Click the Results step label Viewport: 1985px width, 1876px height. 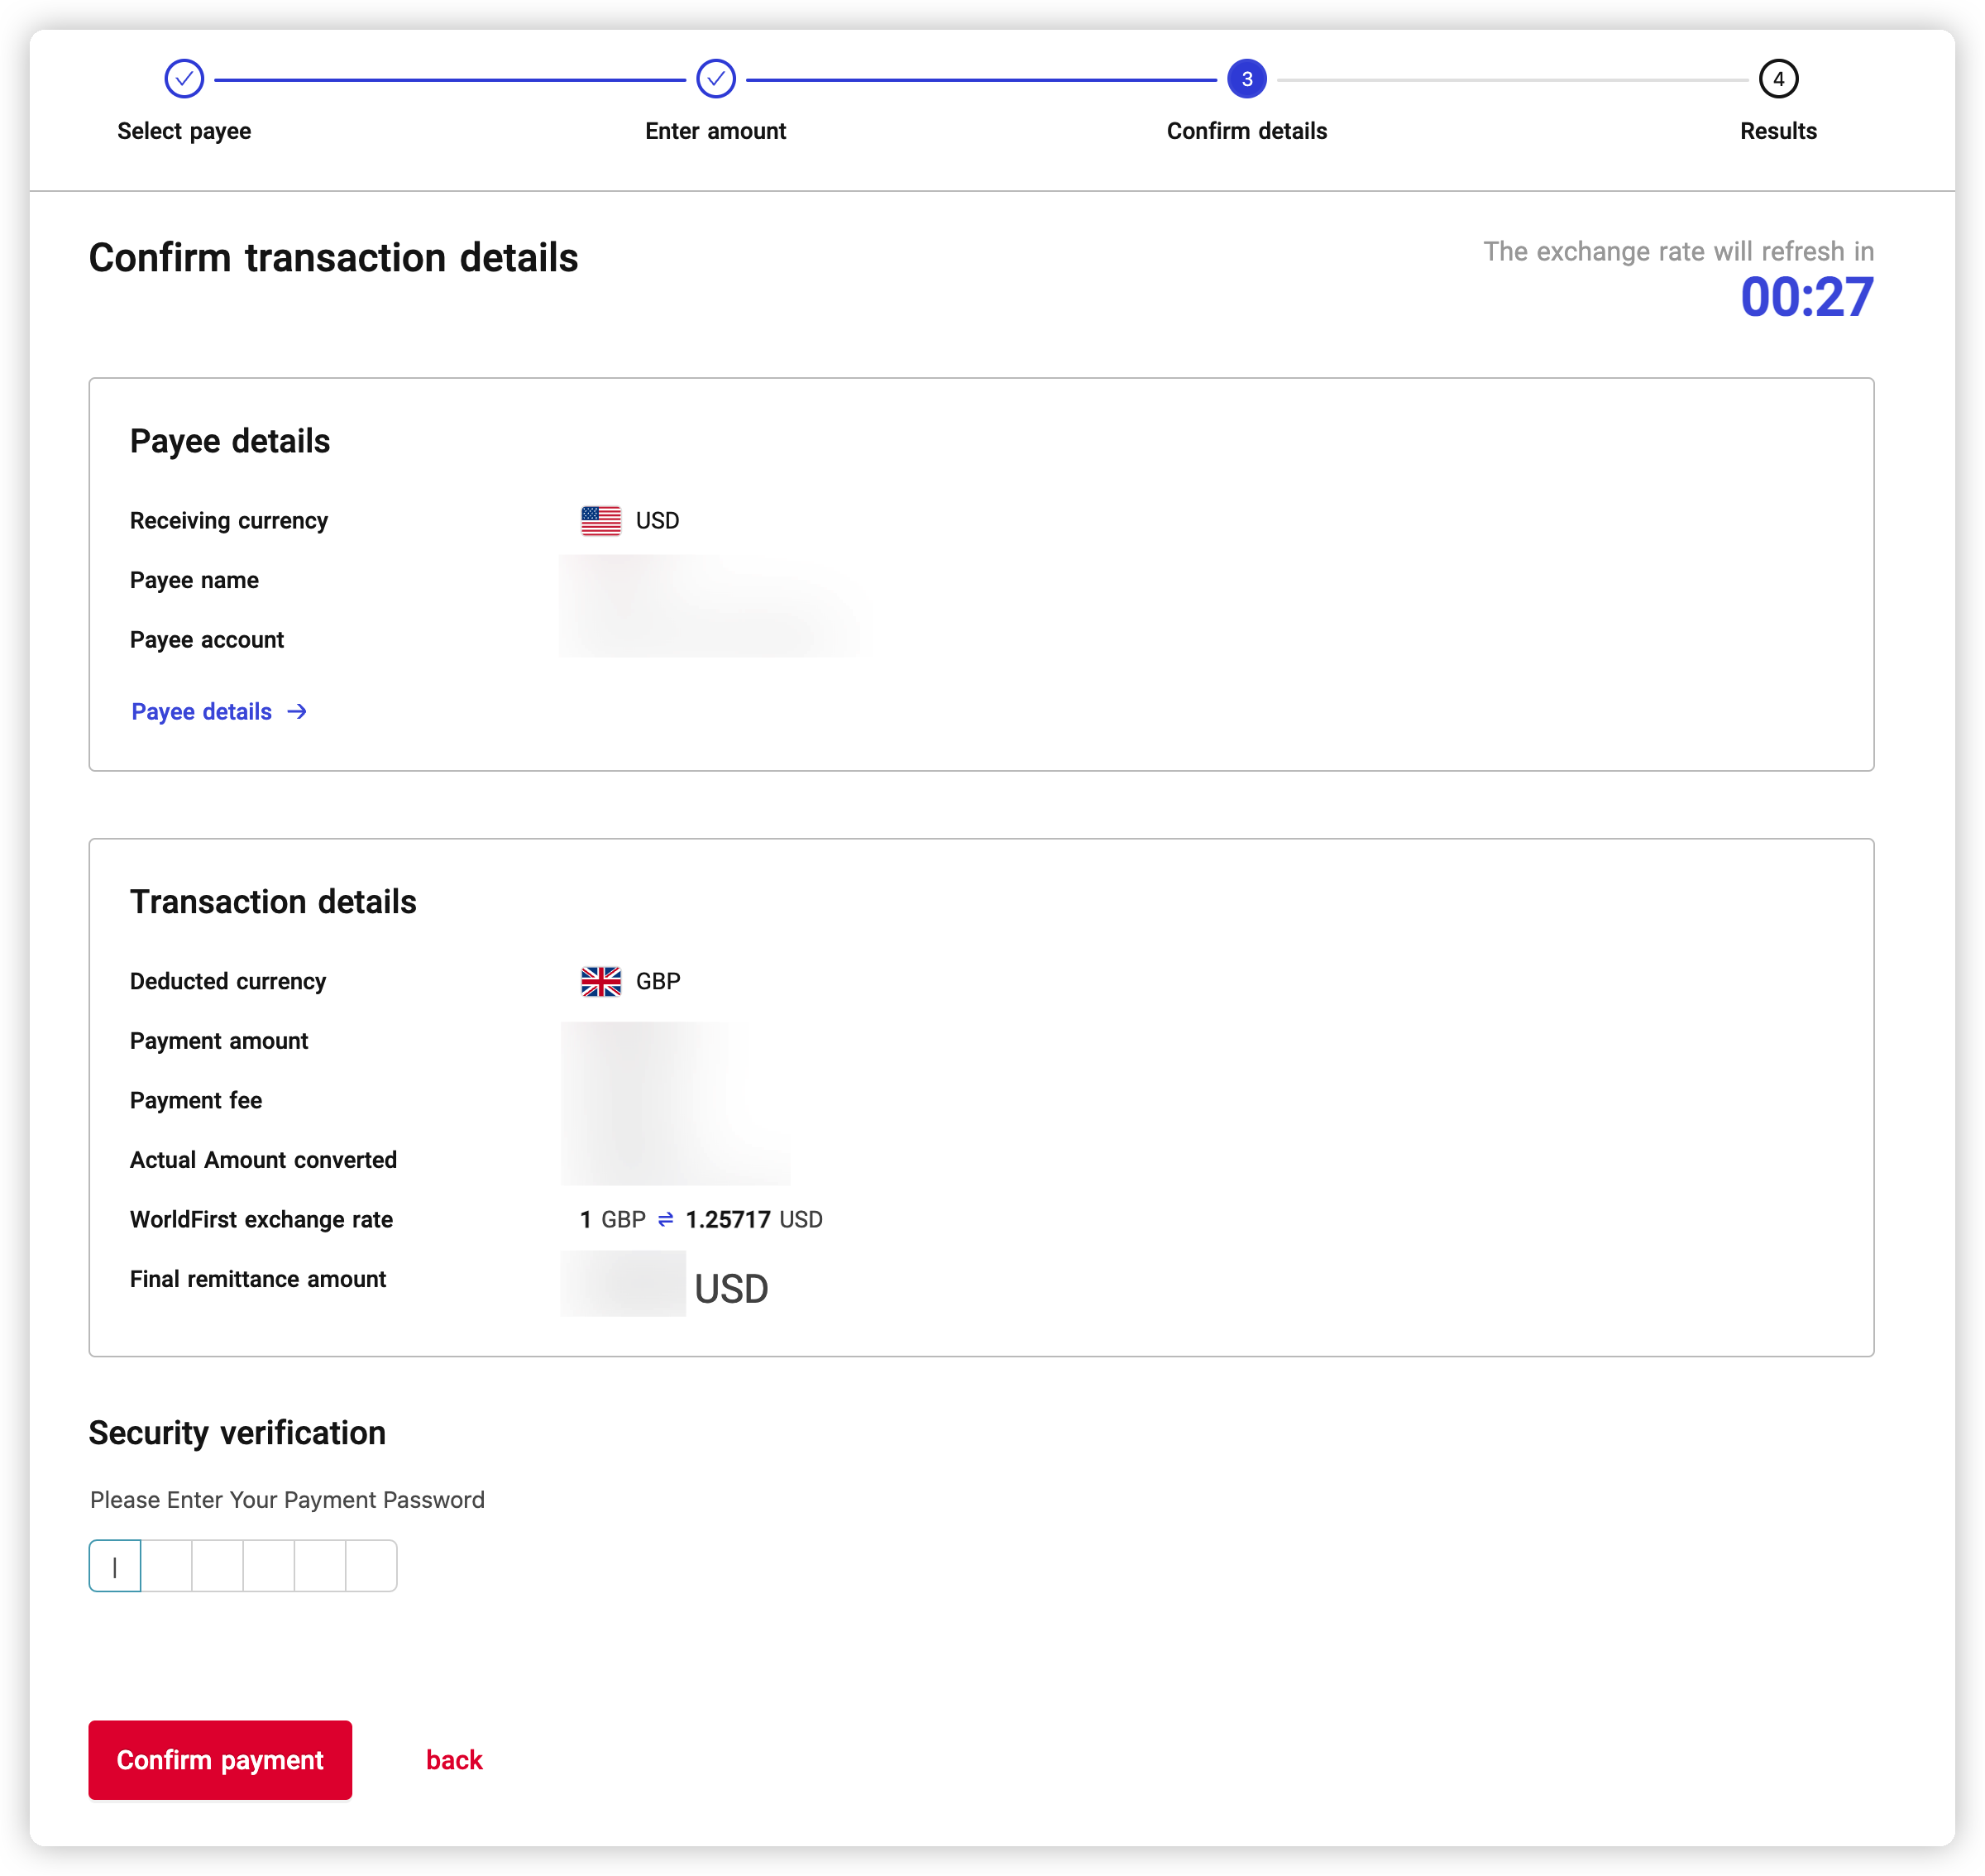[1778, 131]
